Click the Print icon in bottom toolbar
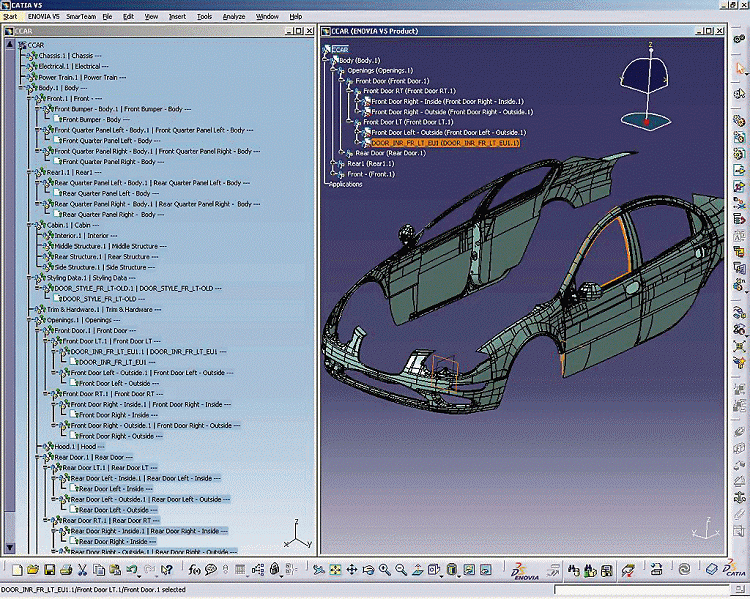Viewport: 750px width, 599px height. [66, 570]
